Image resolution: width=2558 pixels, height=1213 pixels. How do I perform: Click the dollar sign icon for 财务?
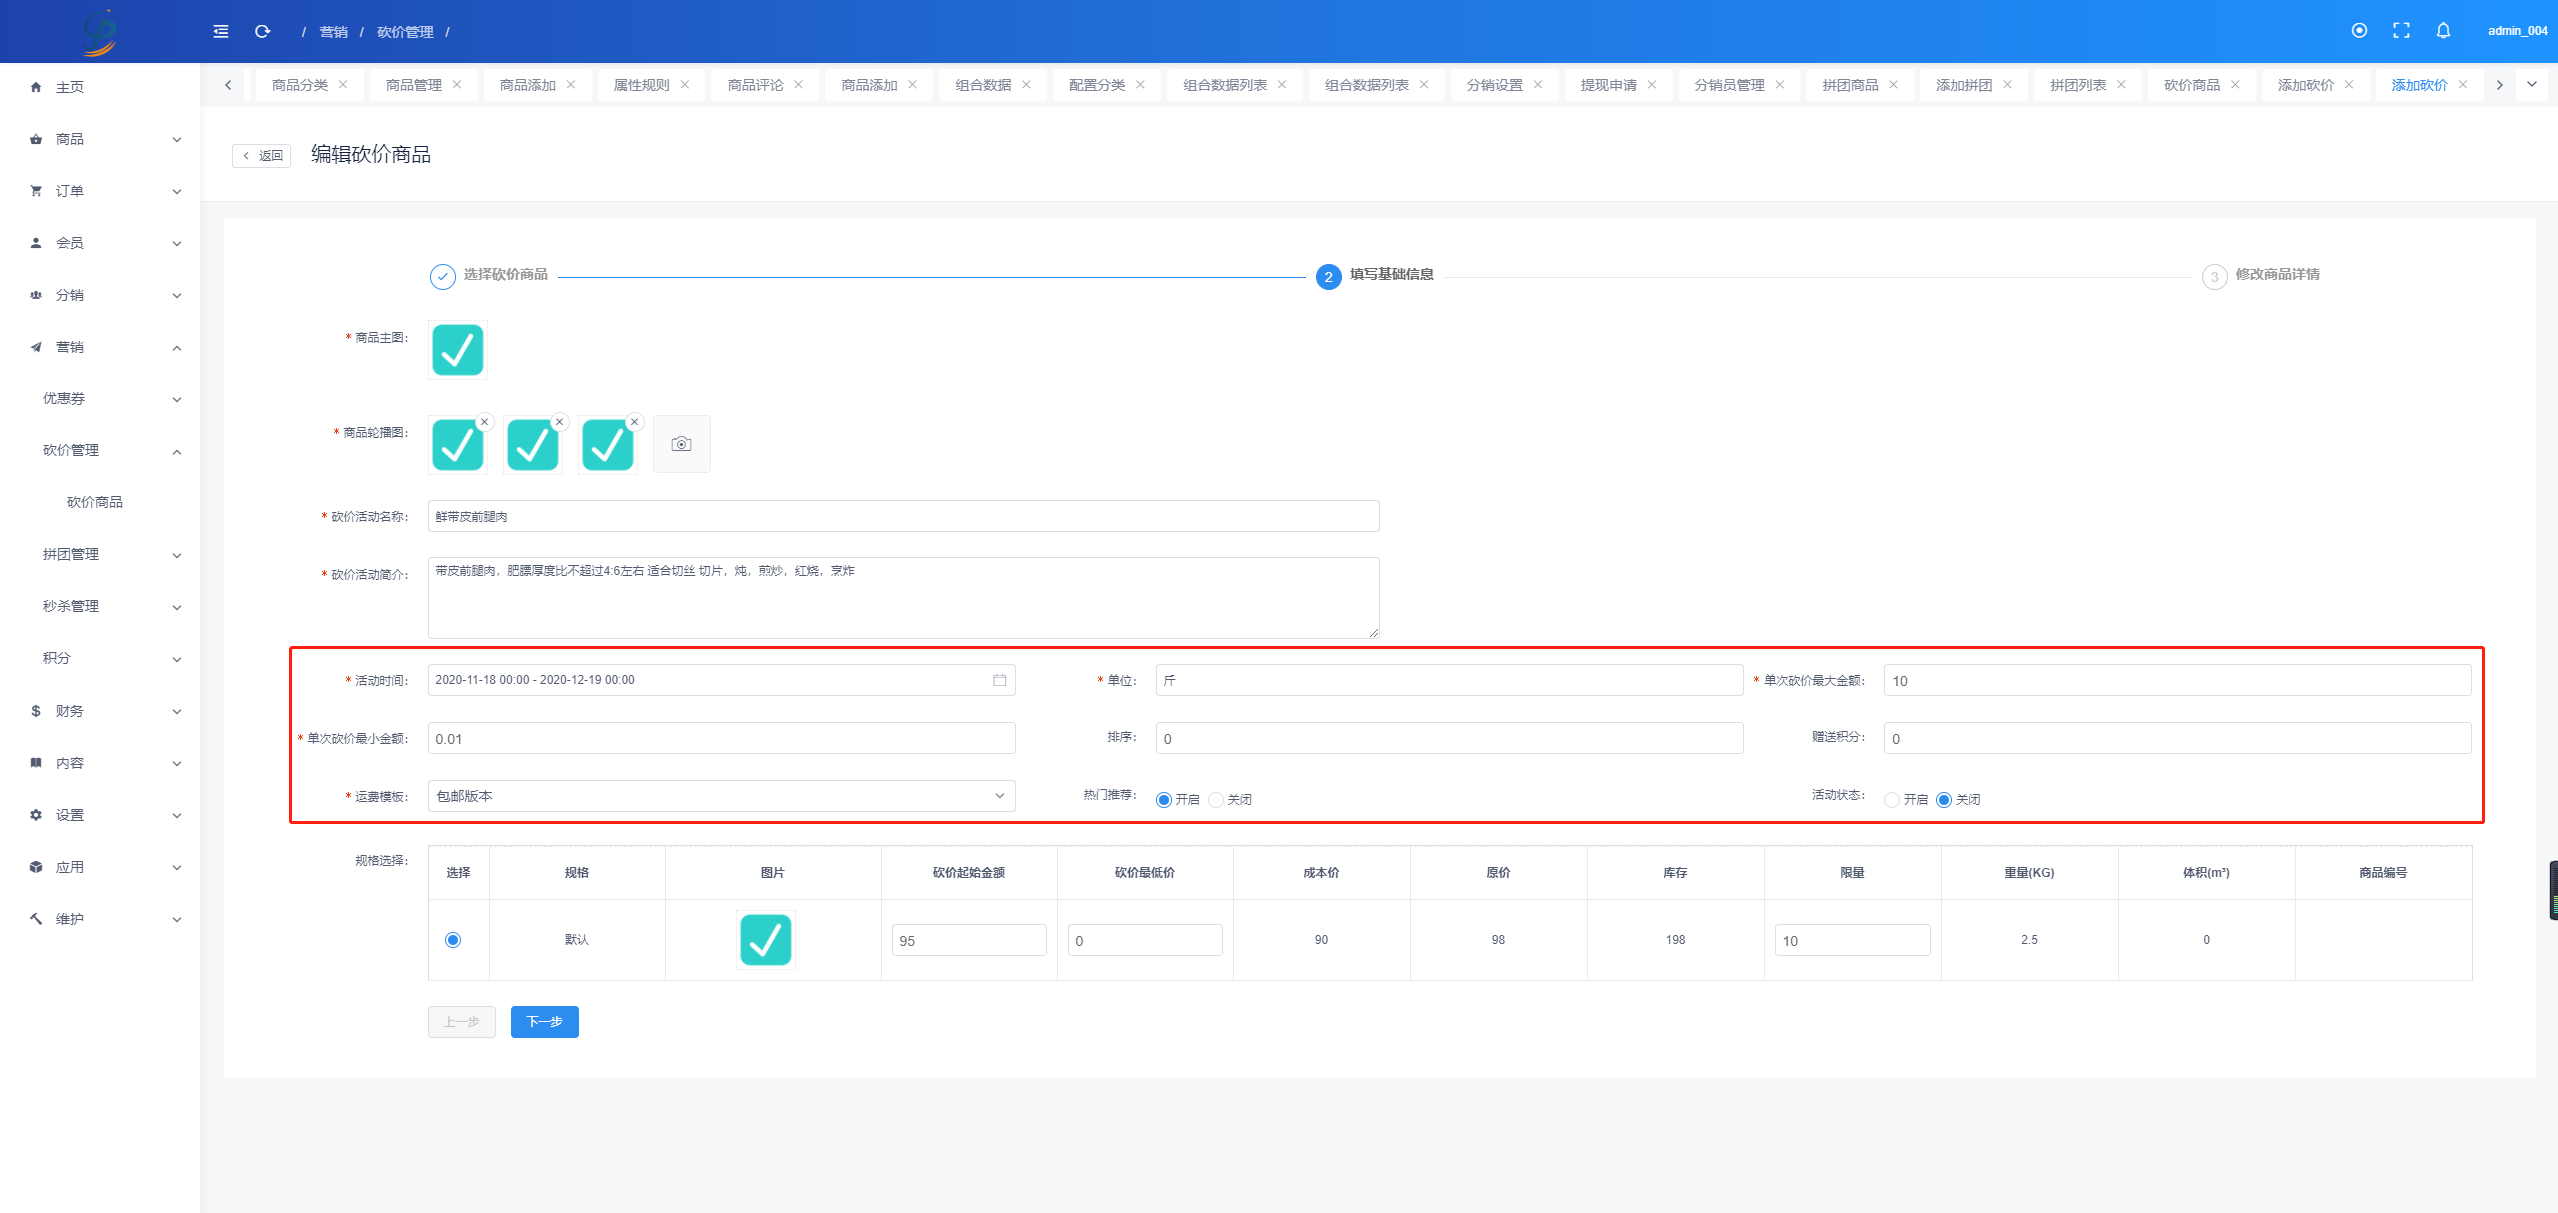pos(36,711)
